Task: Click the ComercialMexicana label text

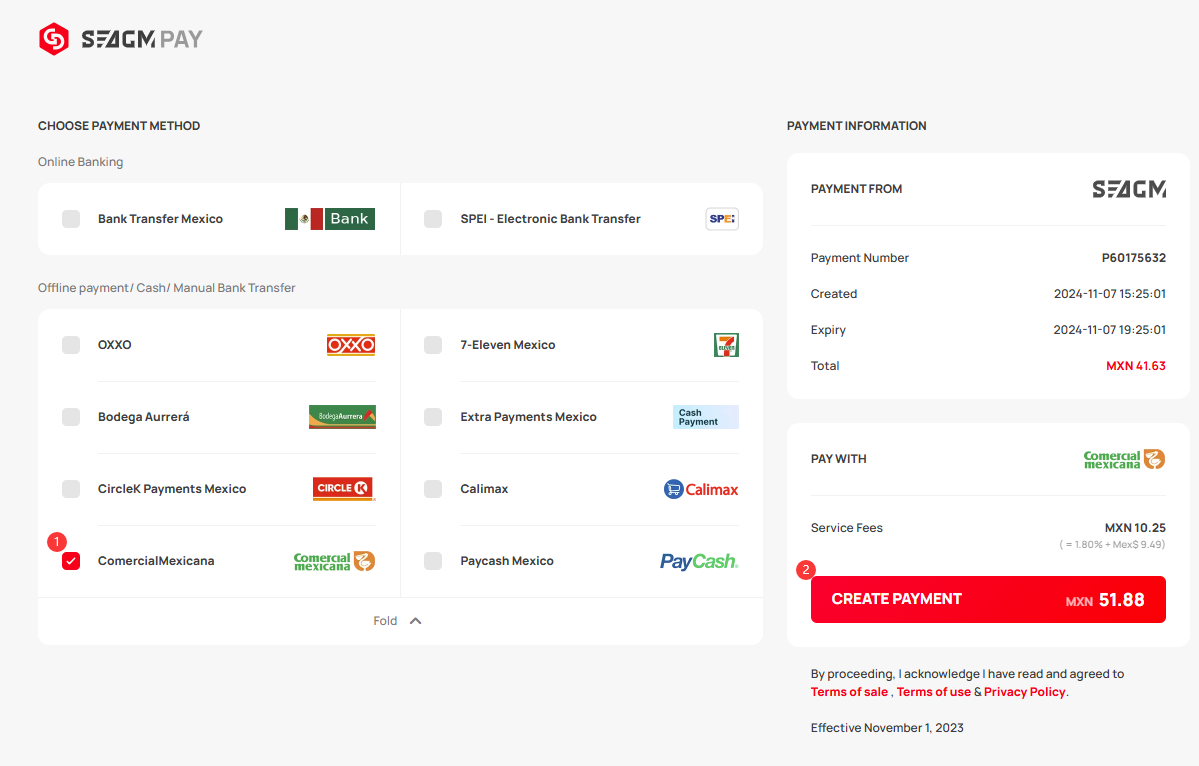Action: pos(156,561)
